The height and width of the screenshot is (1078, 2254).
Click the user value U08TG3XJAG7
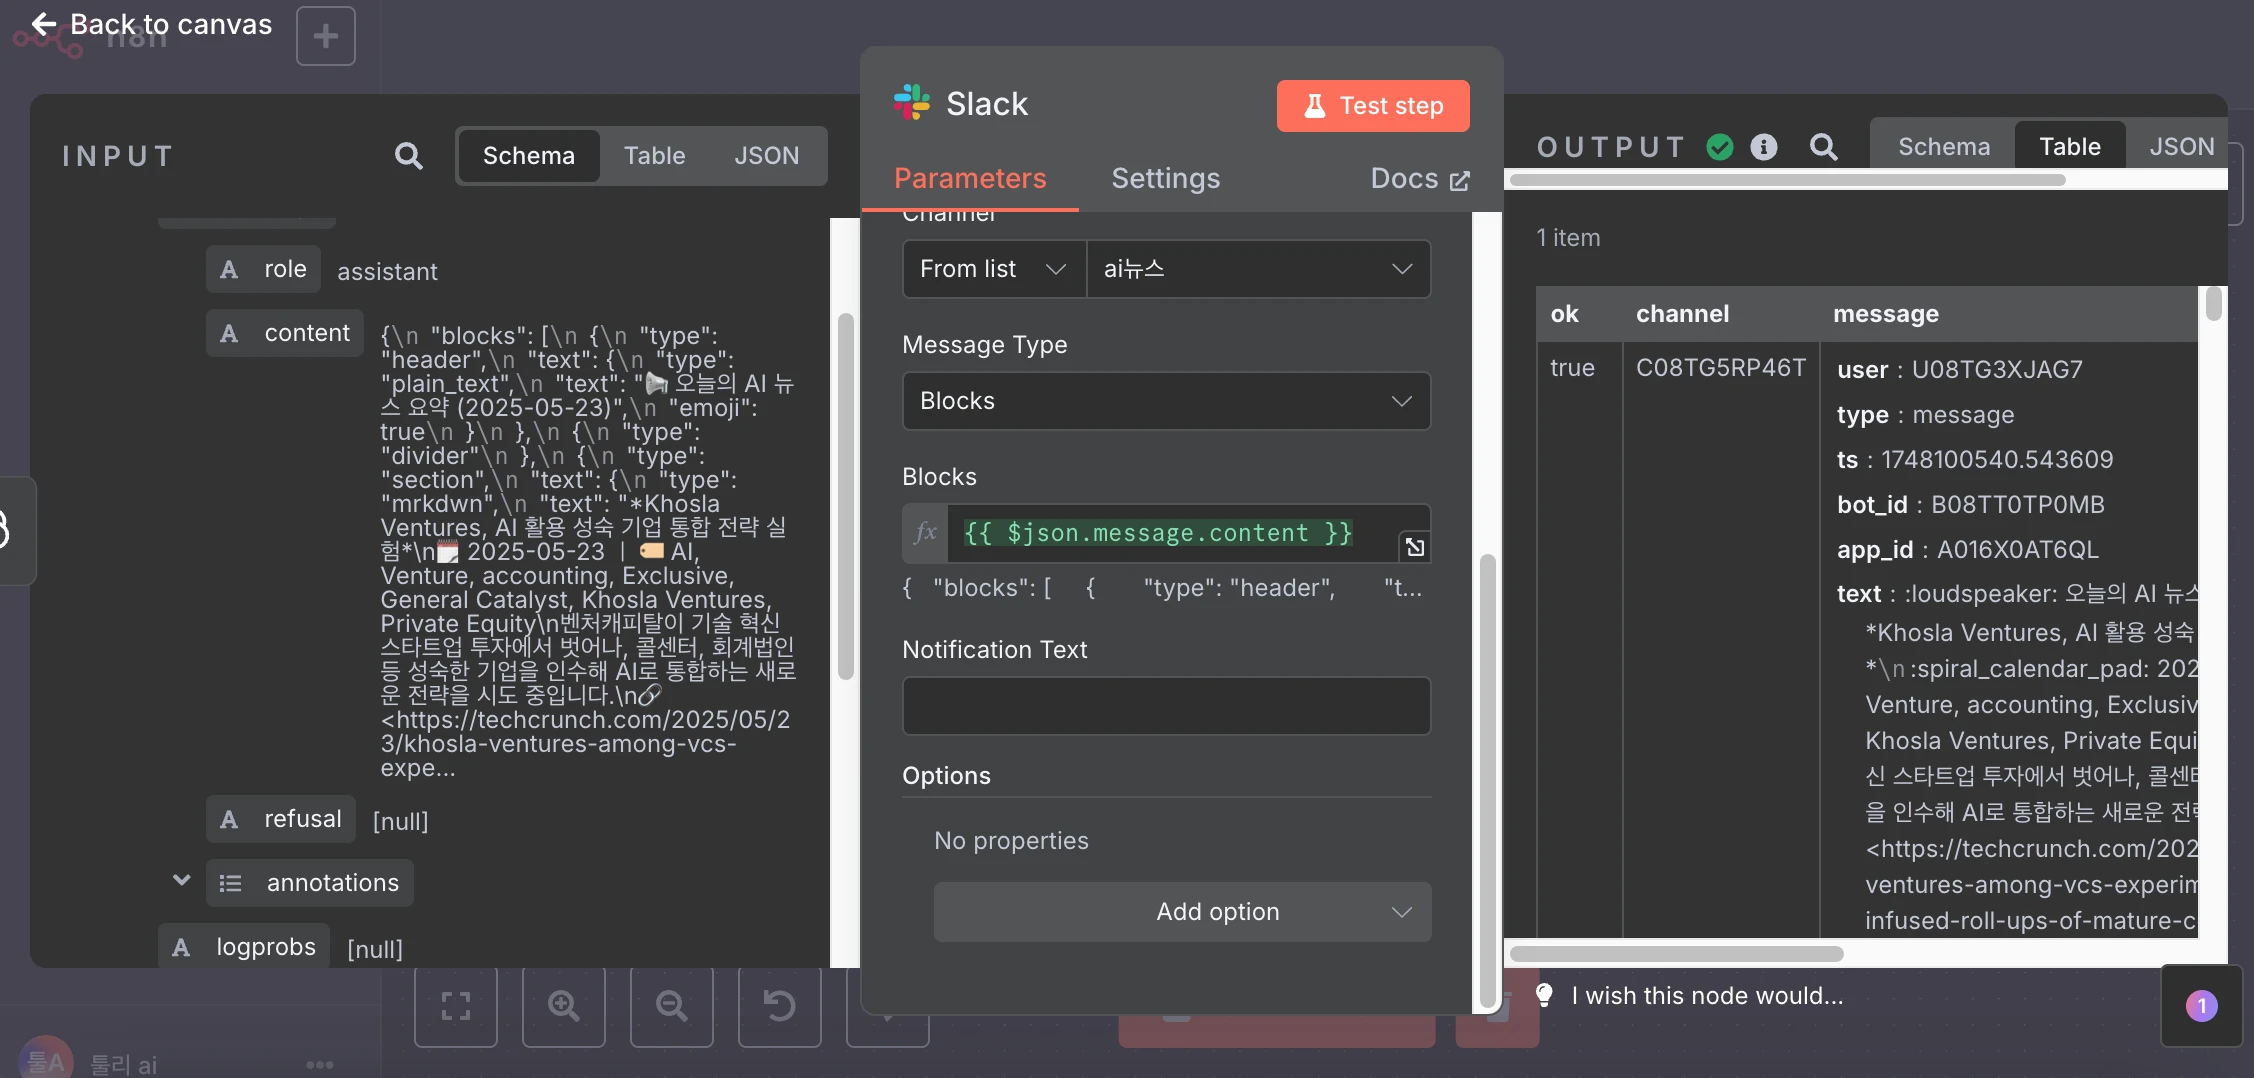pos(1997,370)
